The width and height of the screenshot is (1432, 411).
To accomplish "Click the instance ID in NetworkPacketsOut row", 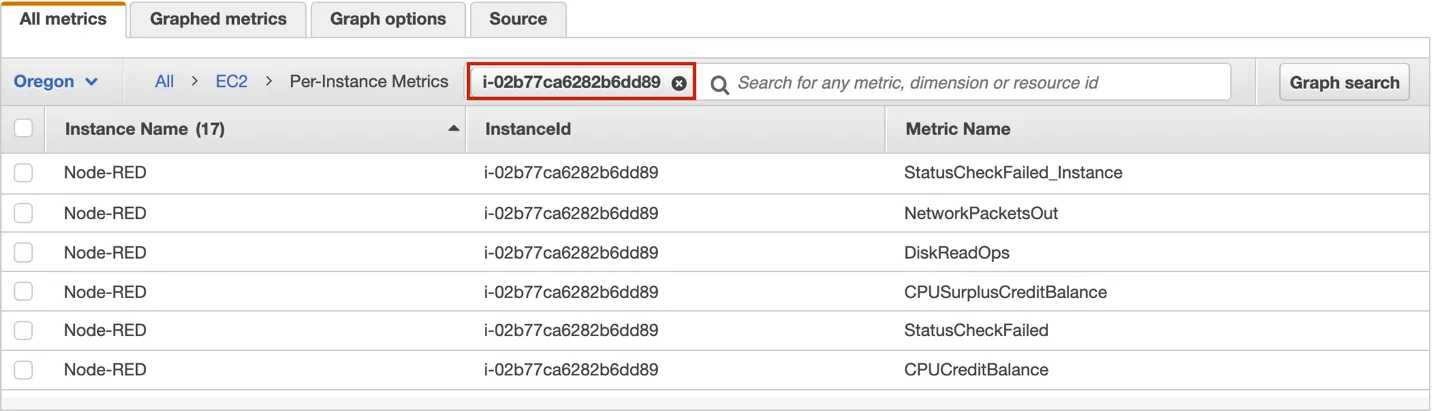I will coord(571,213).
